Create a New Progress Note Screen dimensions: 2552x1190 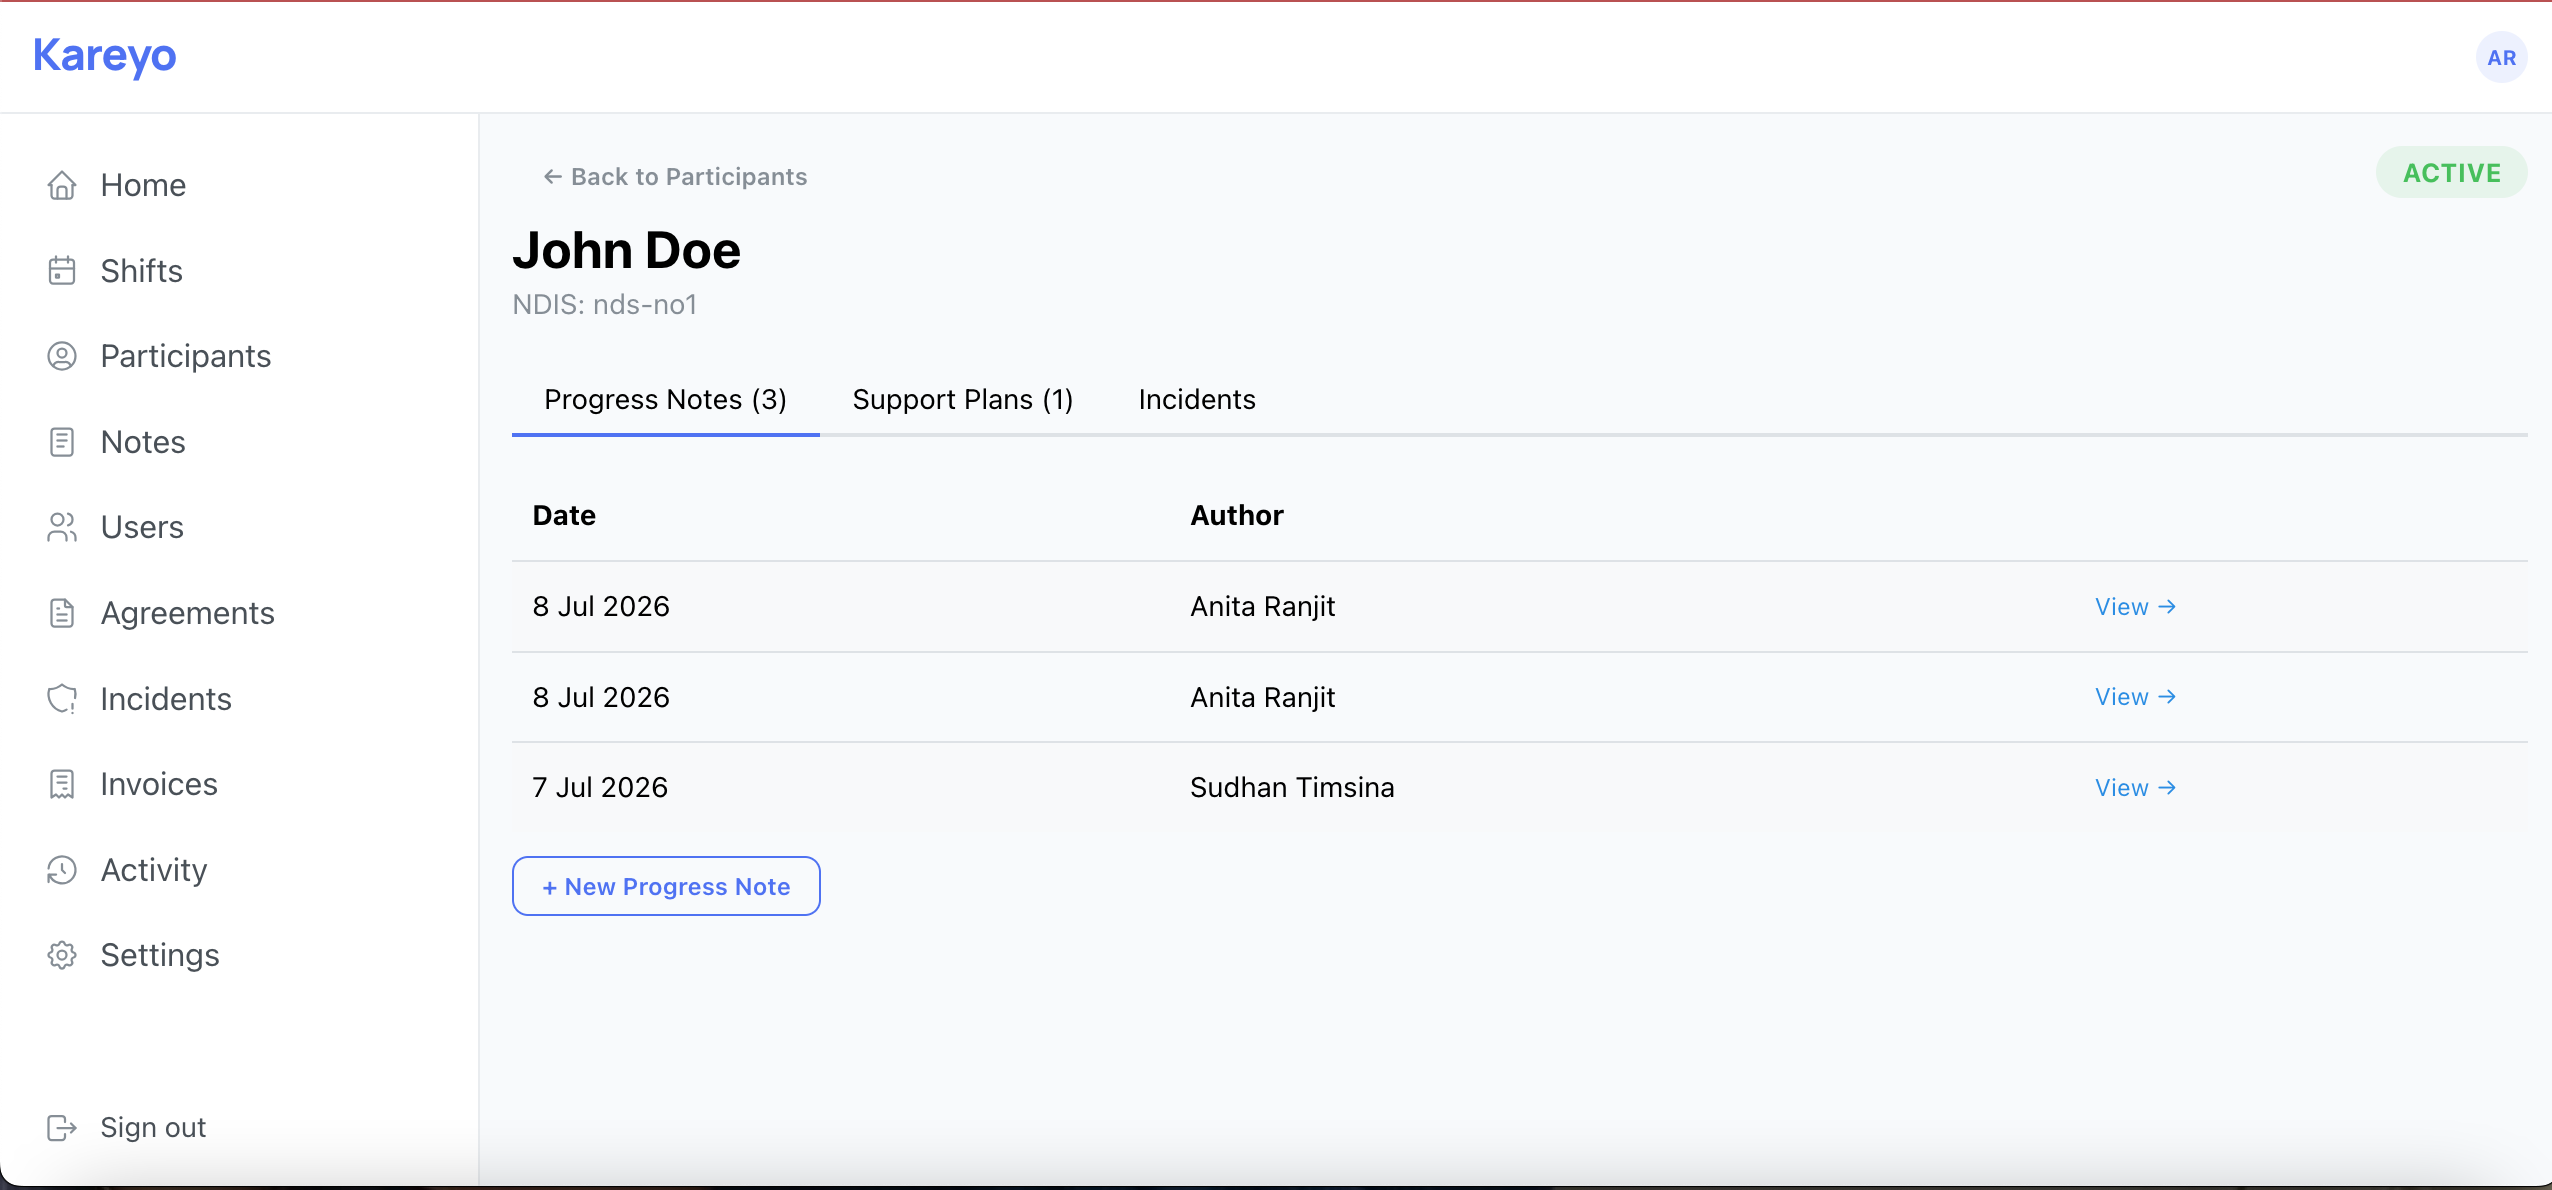[x=666, y=886]
